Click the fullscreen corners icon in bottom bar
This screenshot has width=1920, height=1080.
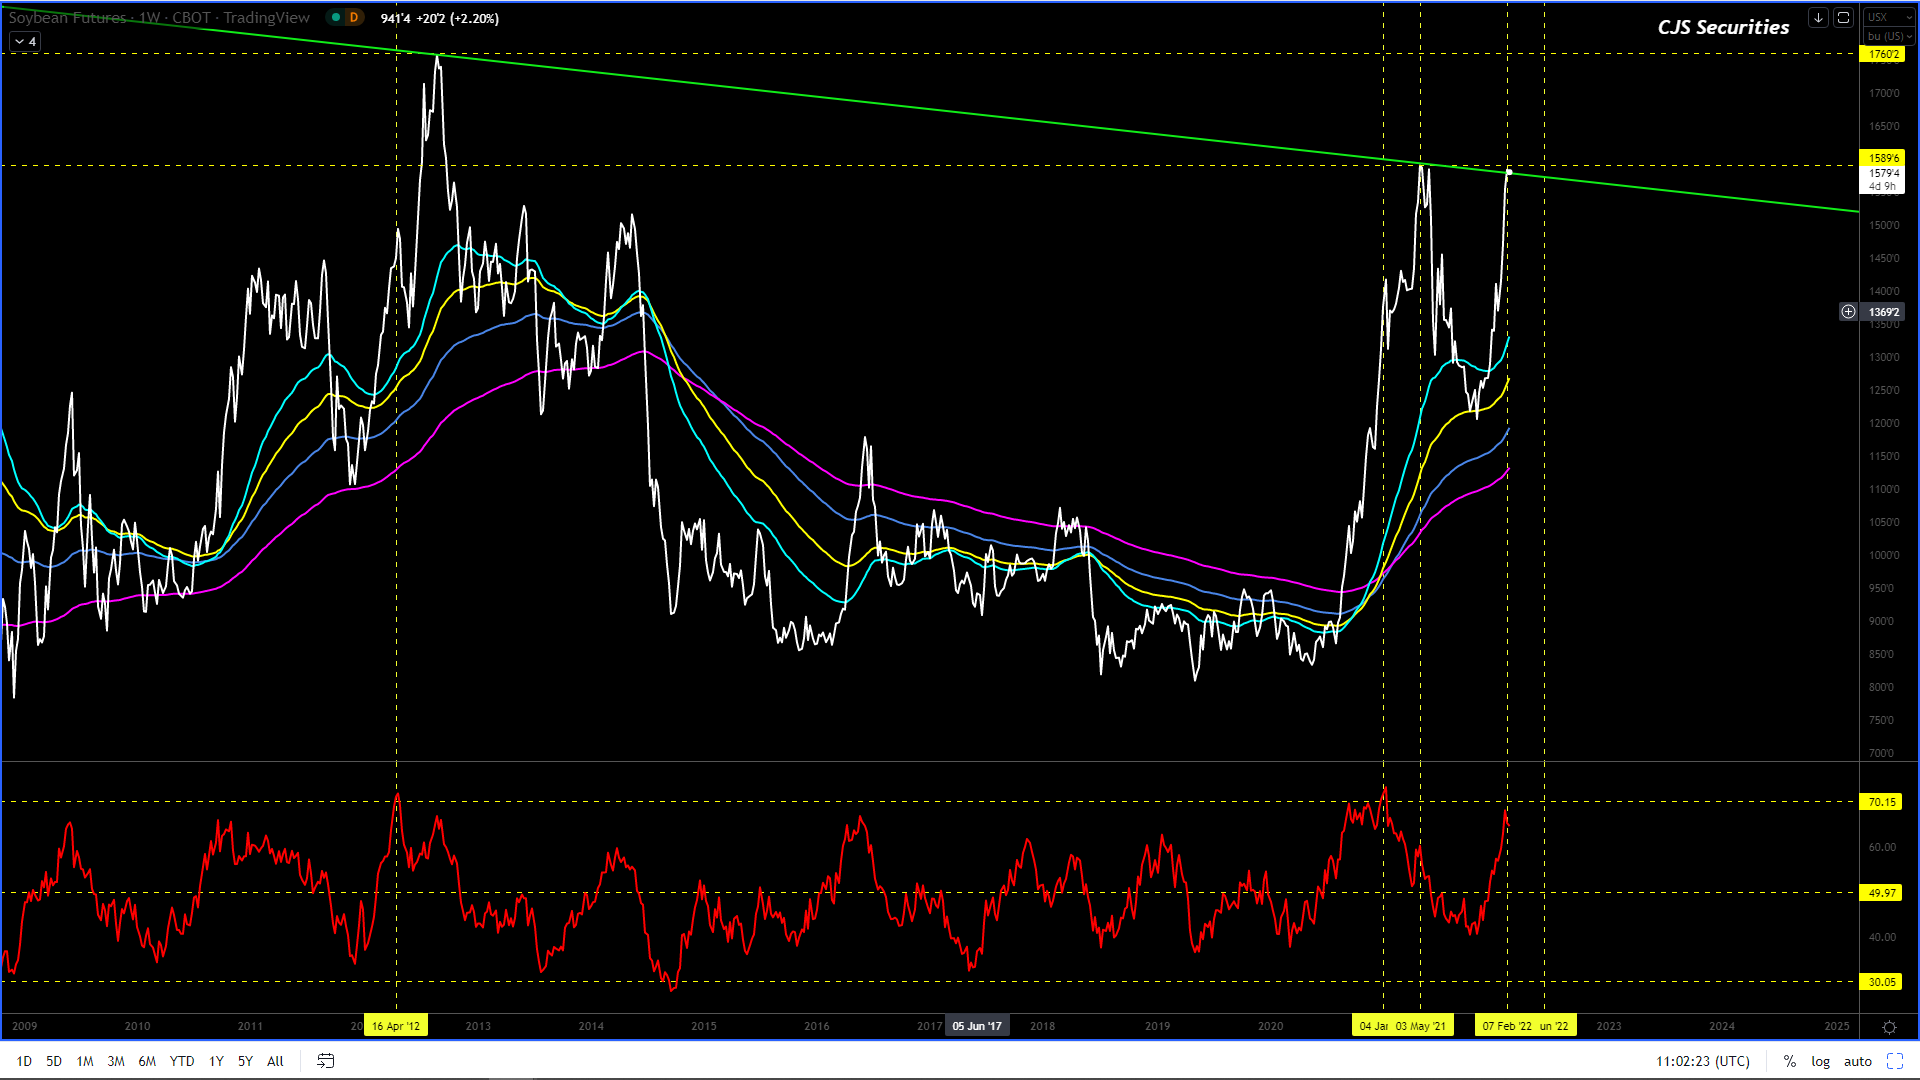click(x=1894, y=1061)
